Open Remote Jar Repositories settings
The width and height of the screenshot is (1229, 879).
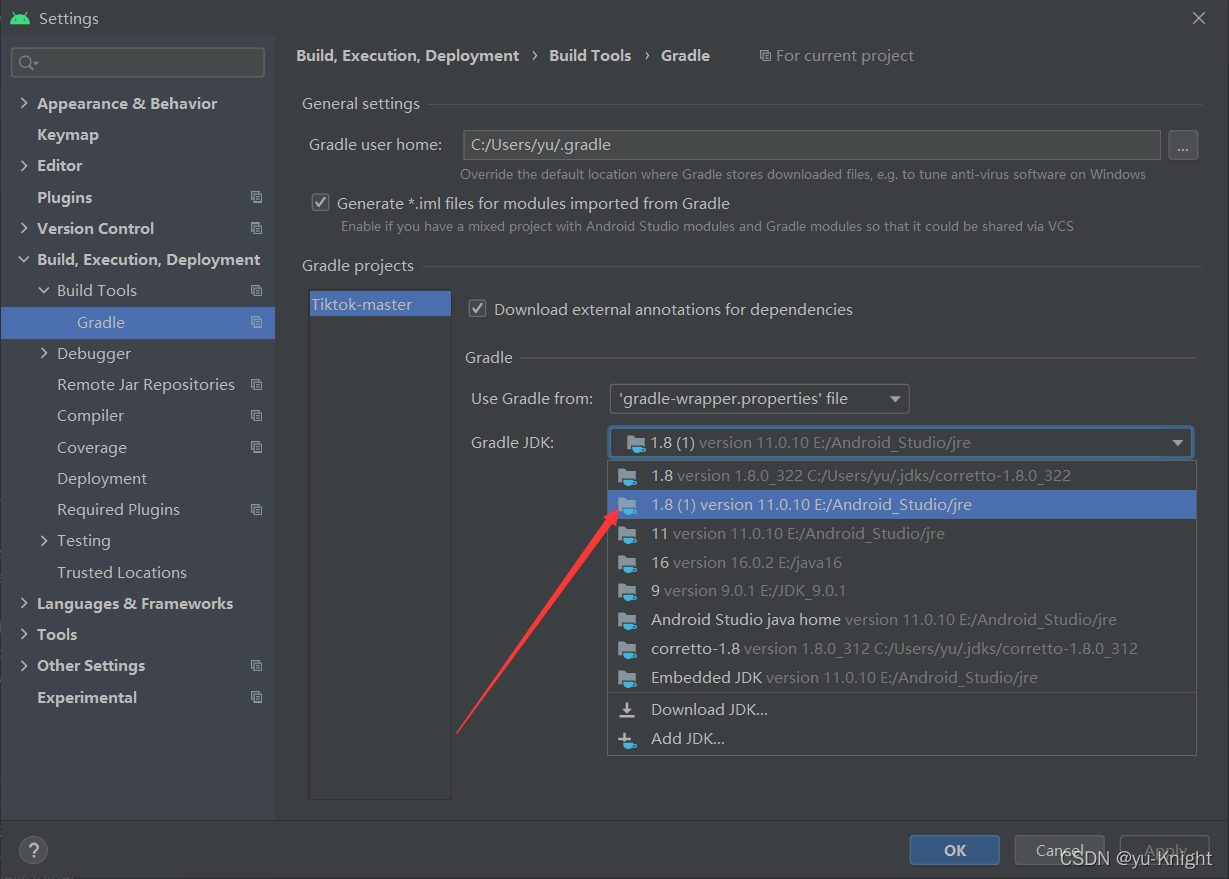coord(146,384)
